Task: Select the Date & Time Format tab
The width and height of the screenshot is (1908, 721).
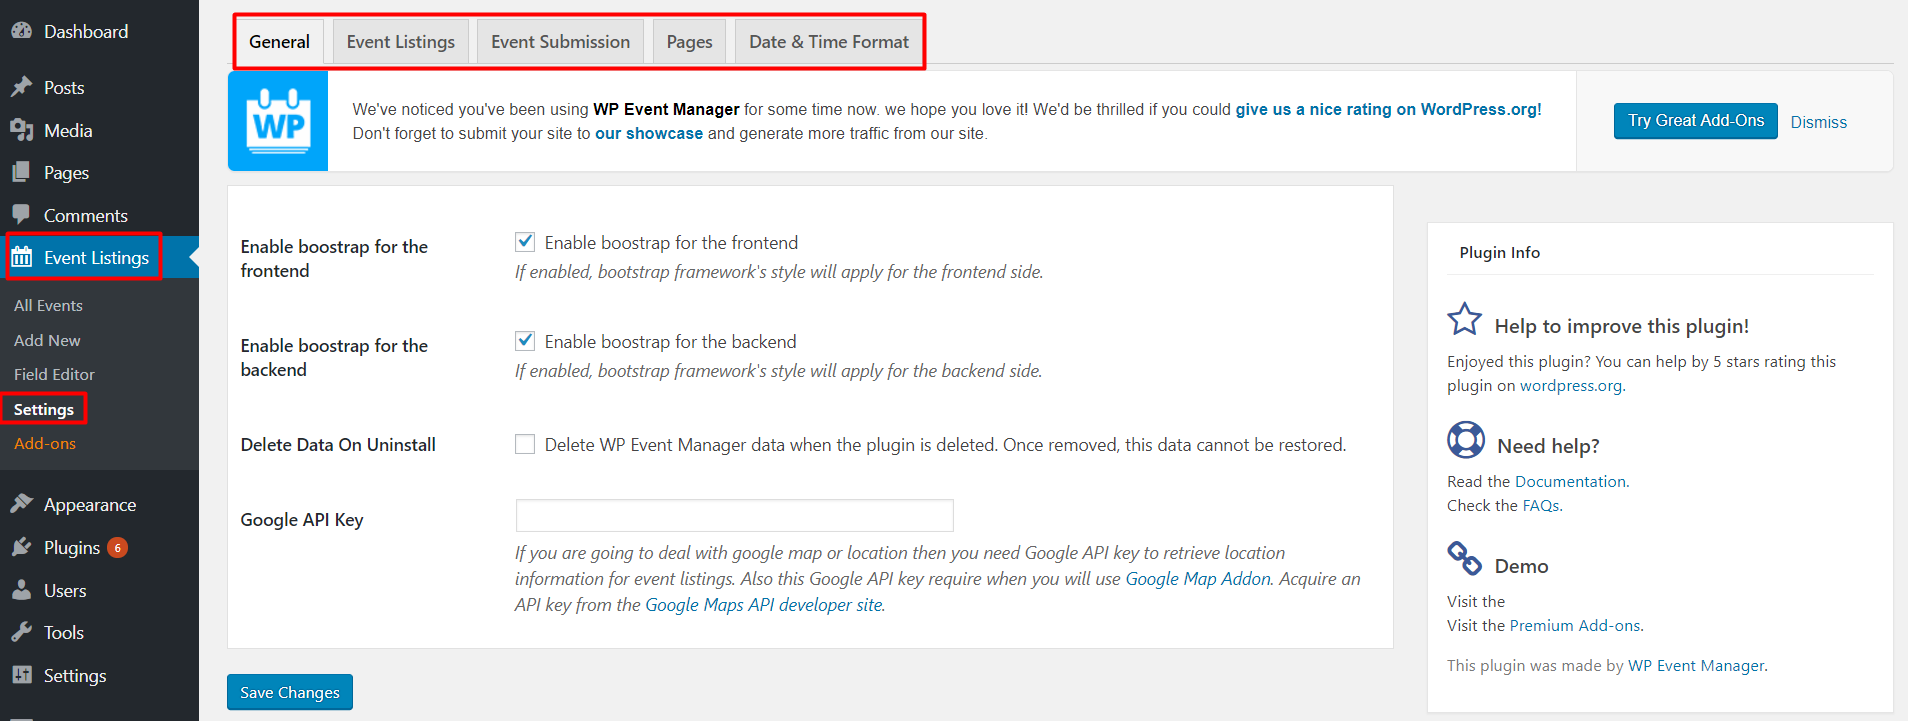Action: pos(829,42)
